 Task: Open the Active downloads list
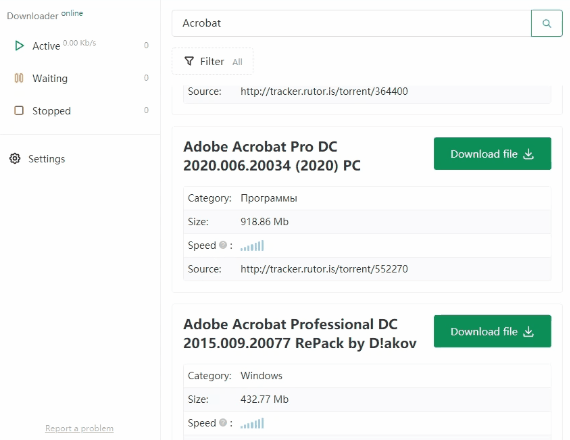(x=80, y=46)
